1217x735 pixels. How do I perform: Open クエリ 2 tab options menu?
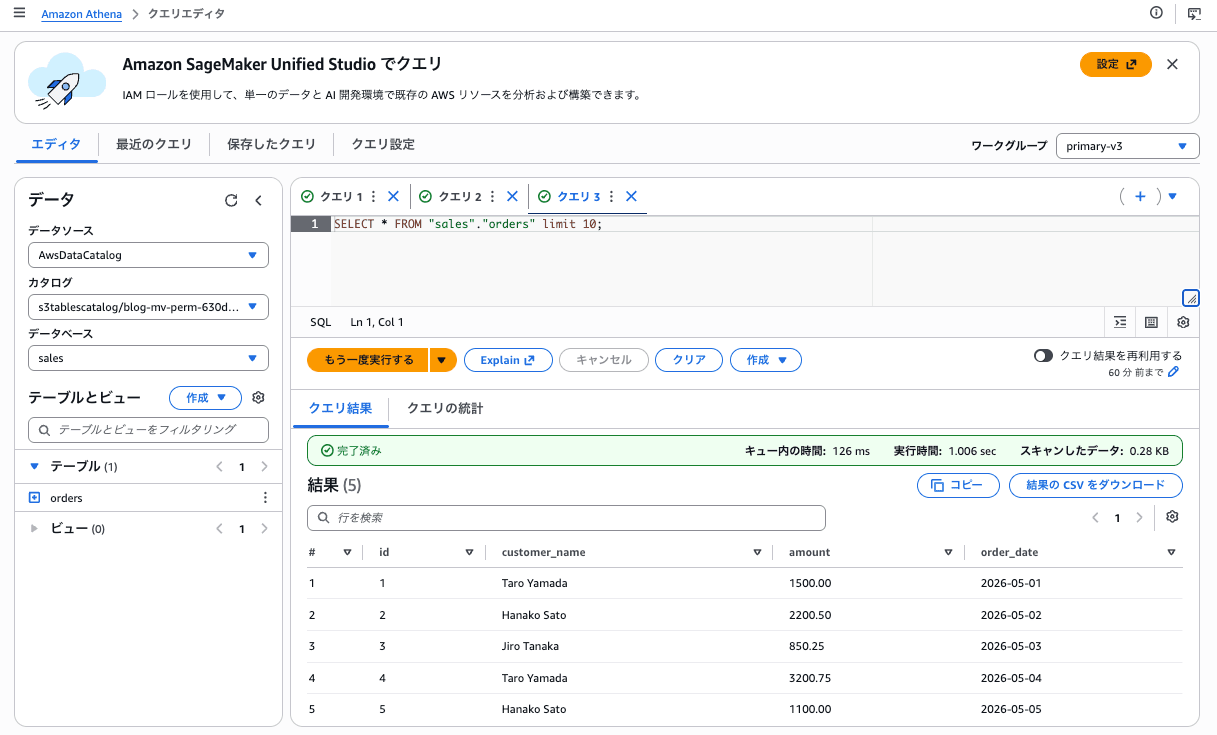pos(492,196)
